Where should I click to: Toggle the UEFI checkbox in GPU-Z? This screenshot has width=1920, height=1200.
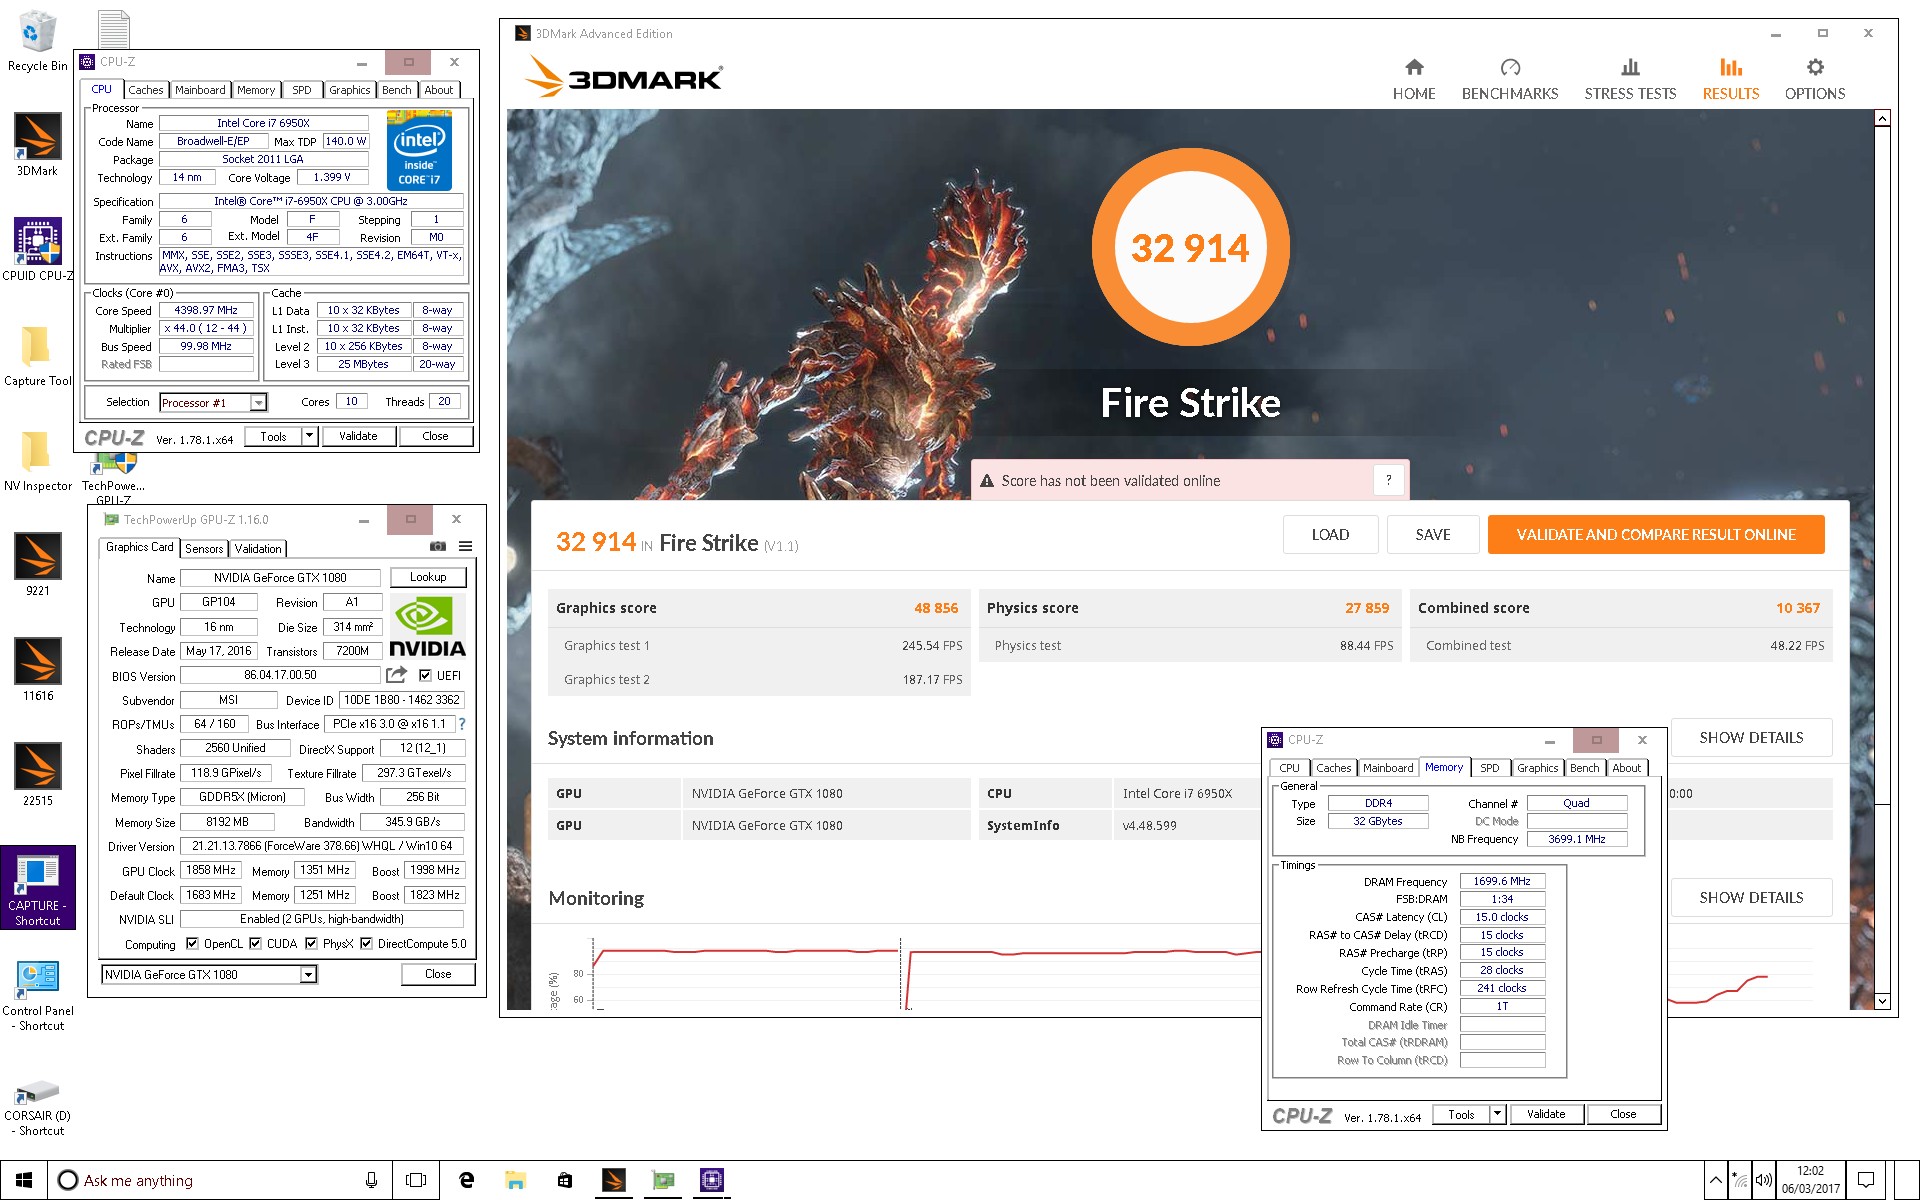(x=425, y=675)
